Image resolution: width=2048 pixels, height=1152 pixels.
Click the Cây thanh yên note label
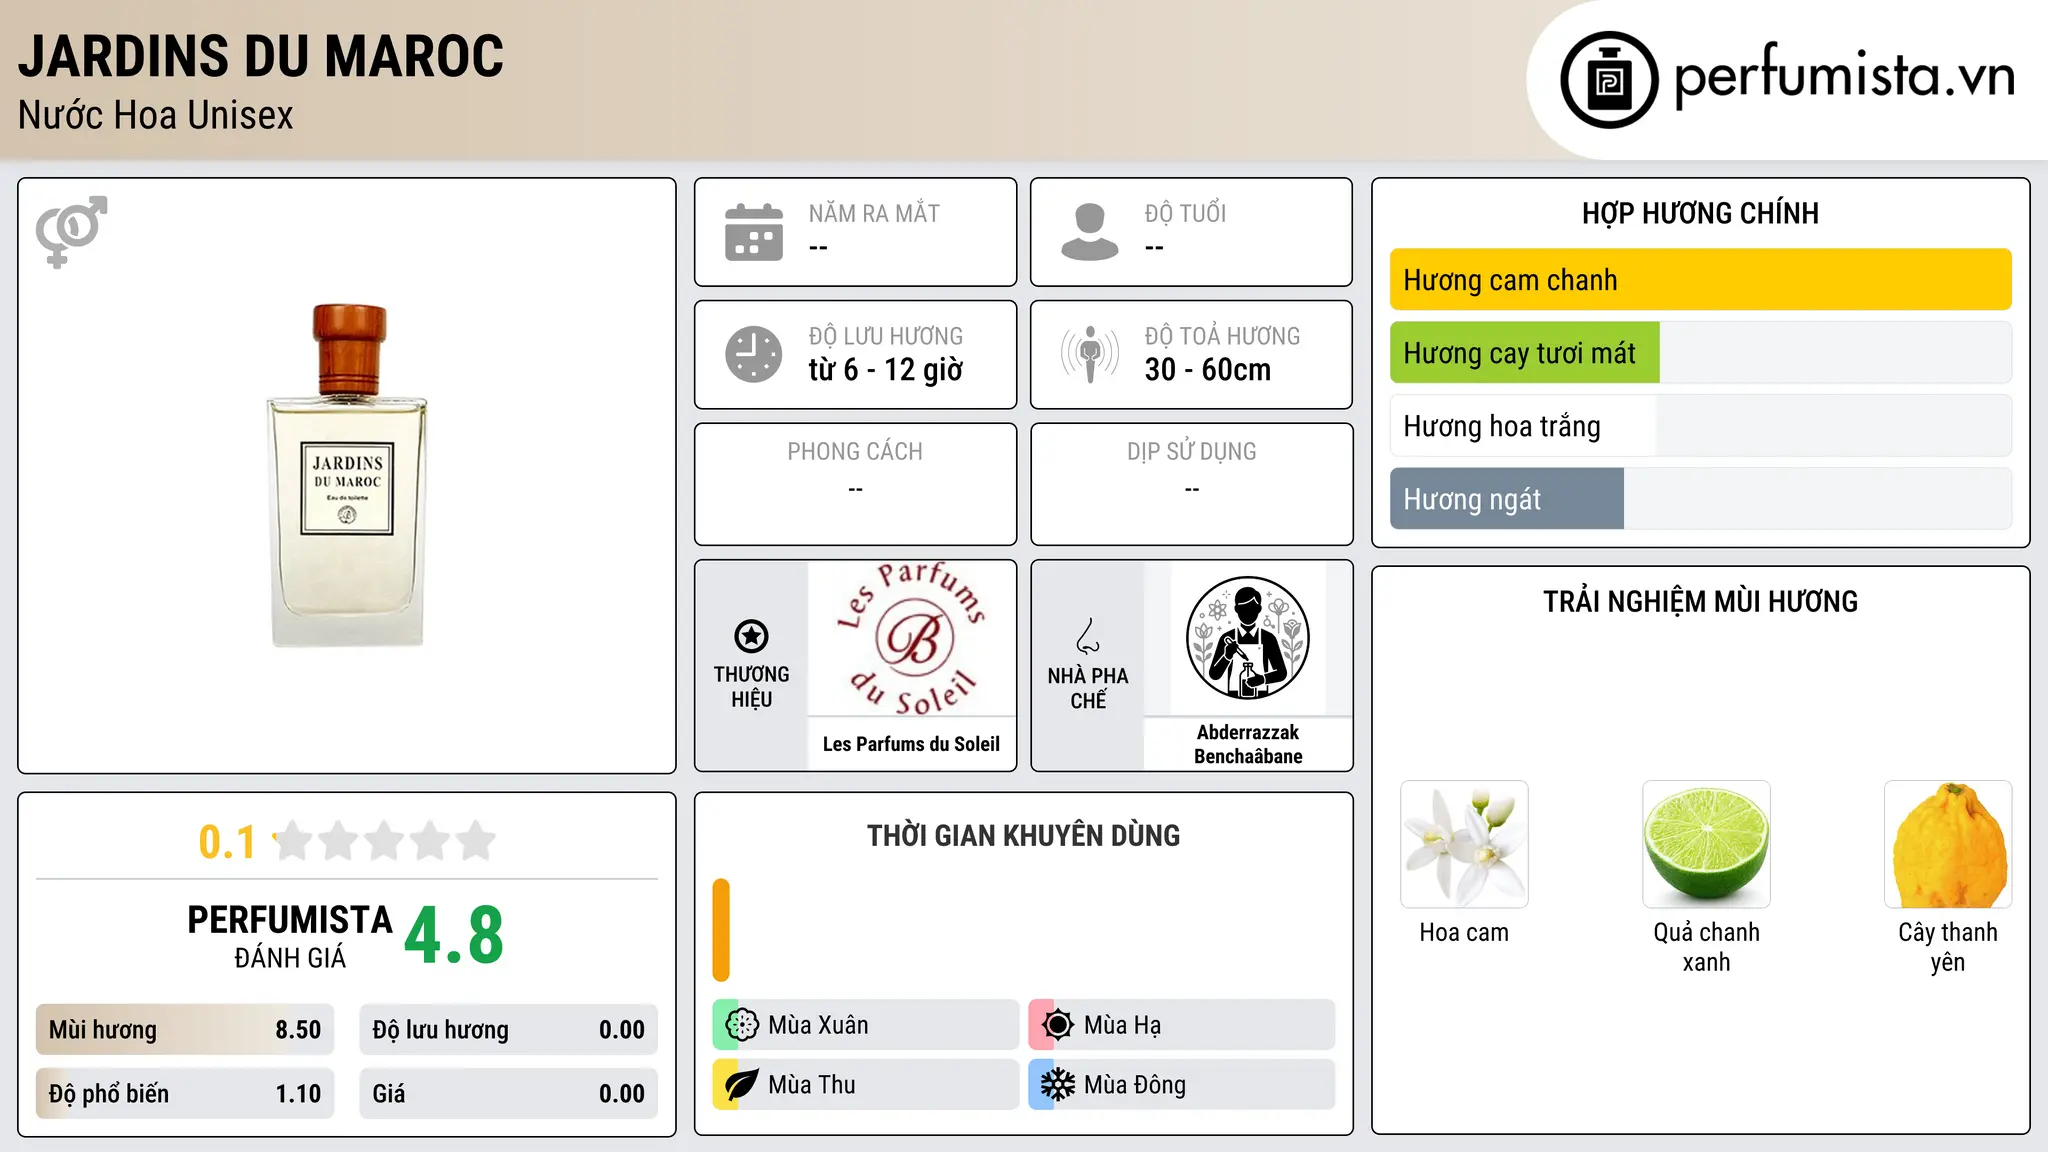click(x=1948, y=947)
